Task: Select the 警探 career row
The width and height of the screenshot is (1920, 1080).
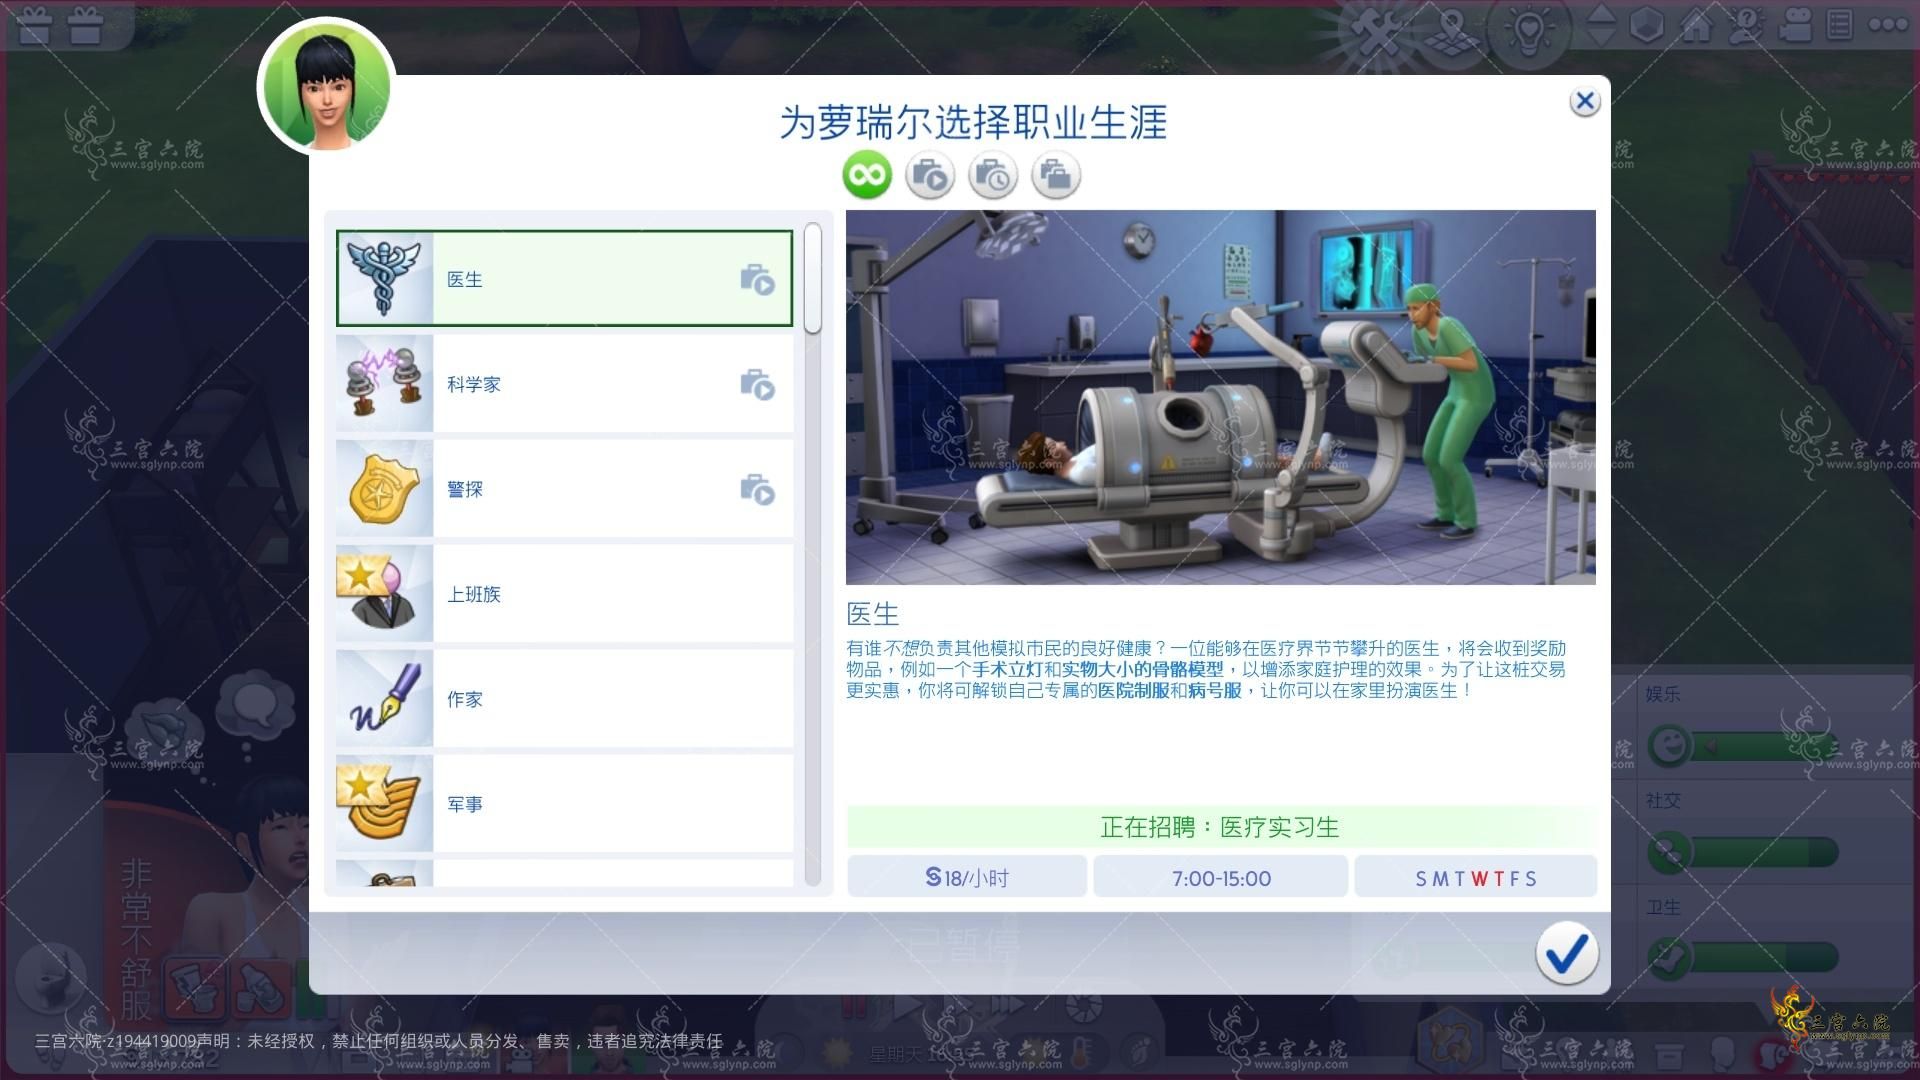Action: [564, 489]
